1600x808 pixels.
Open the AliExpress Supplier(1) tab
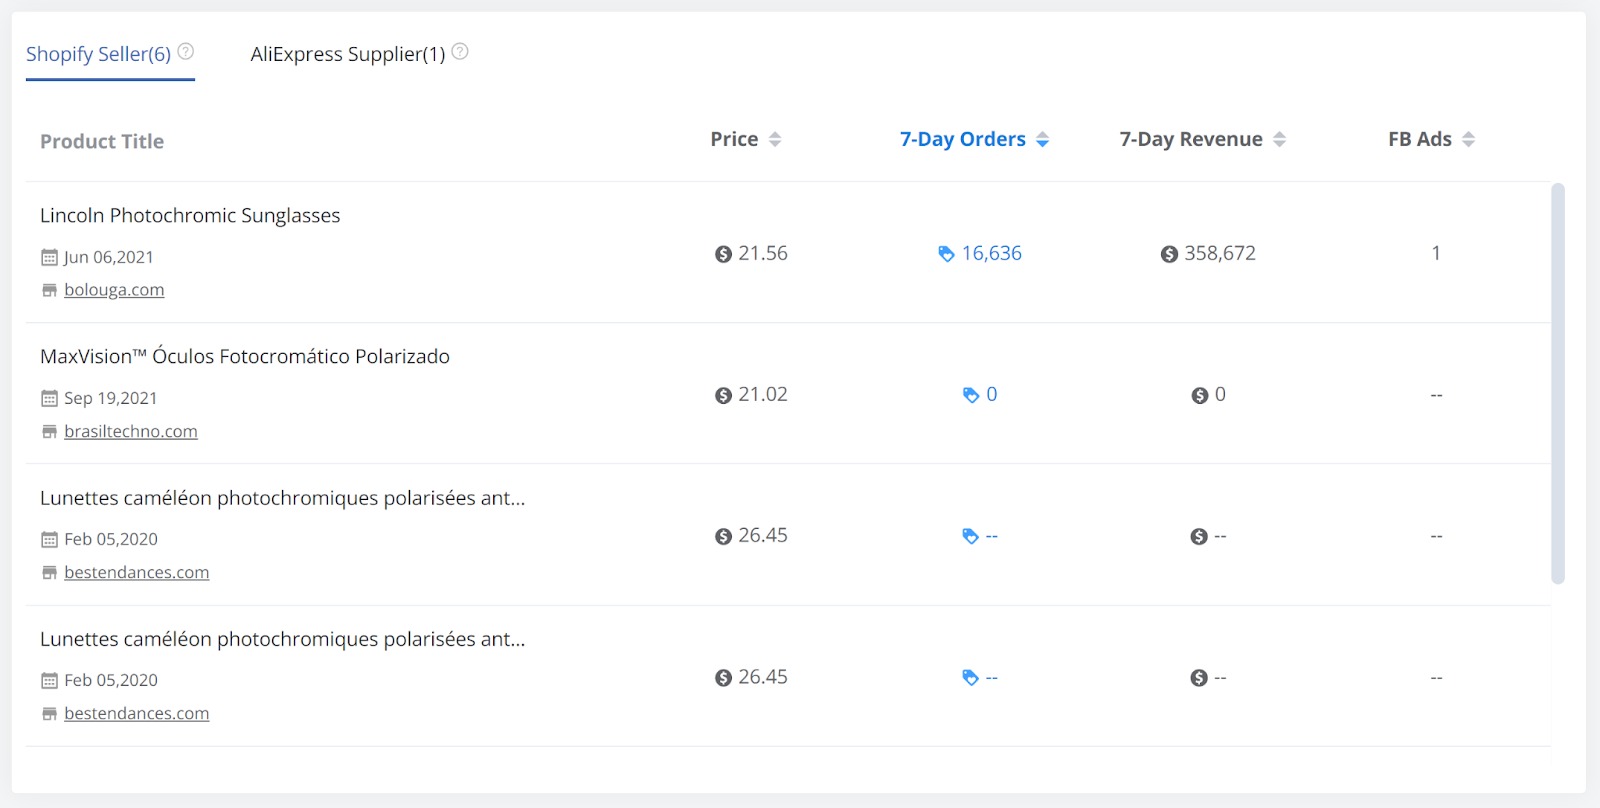click(347, 54)
